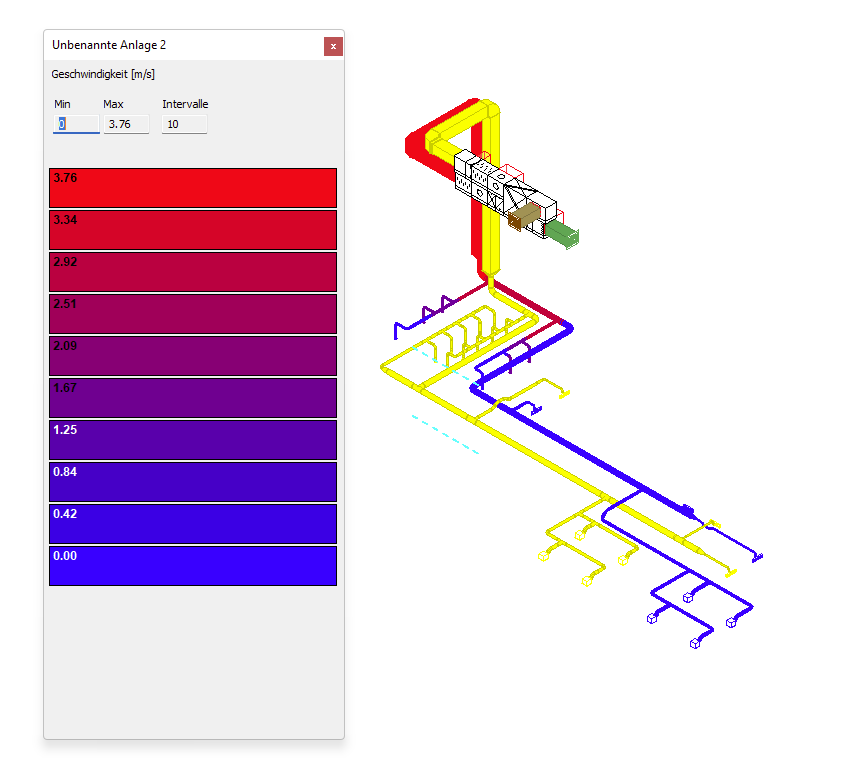Select the 2.09 purple color swatch
Screen dimensions: 863x758
click(192, 356)
